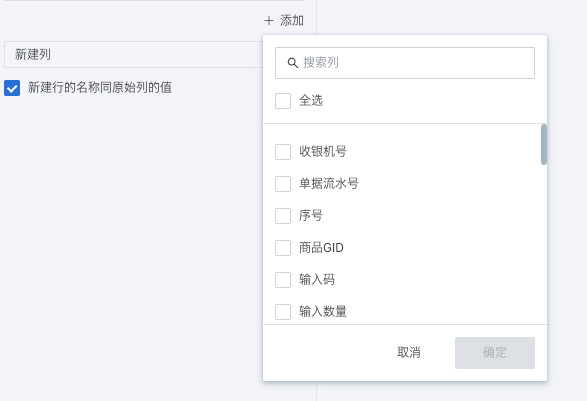The image size is (587, 401).
Task: Click the plus icon beside 添加
Action: coord(269,21)
